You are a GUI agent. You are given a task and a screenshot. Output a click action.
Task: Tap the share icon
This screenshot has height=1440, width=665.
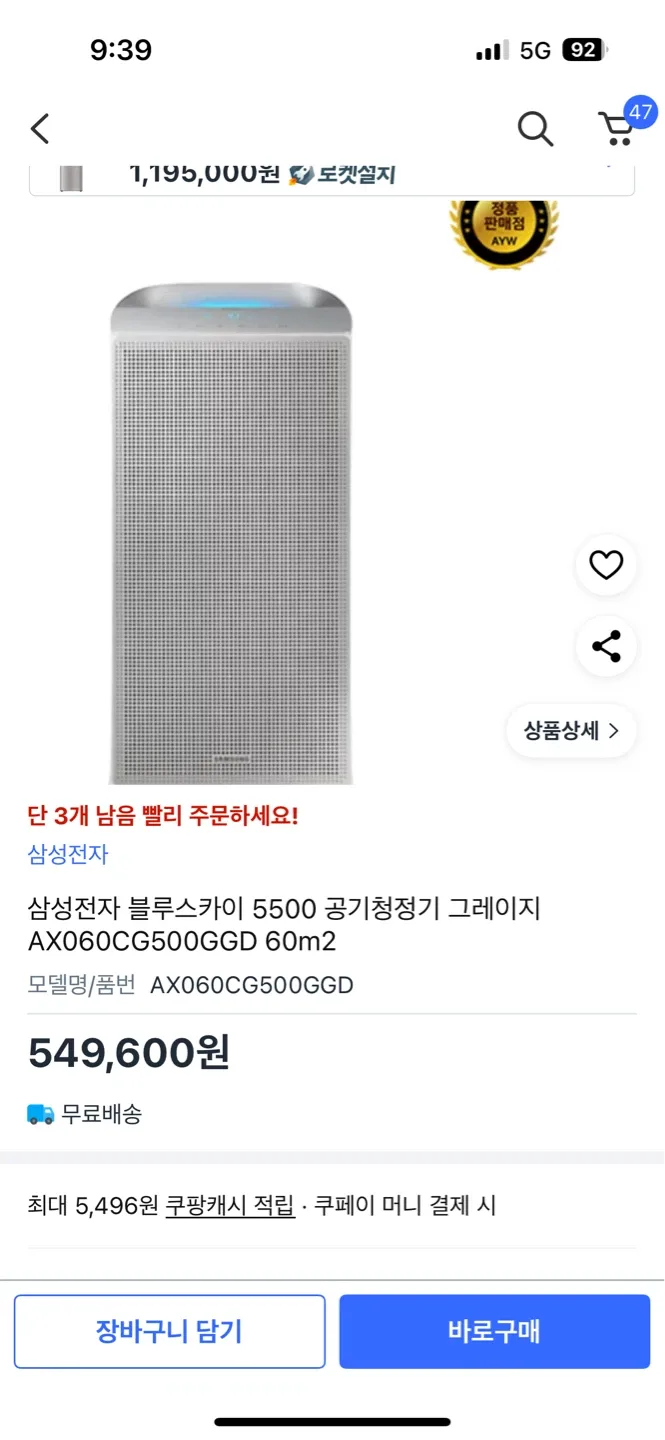(x=606, y=646)
